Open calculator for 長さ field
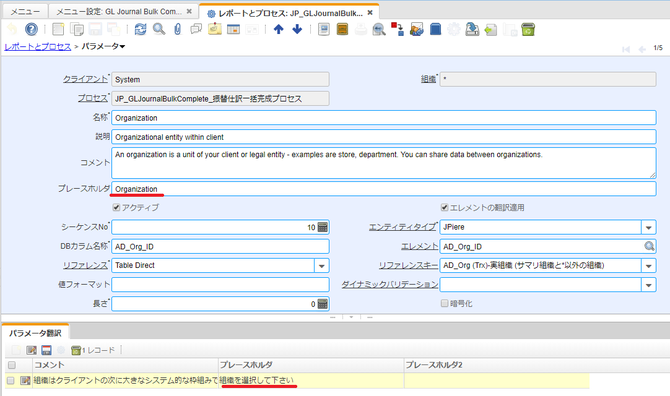 pos(323,304)
